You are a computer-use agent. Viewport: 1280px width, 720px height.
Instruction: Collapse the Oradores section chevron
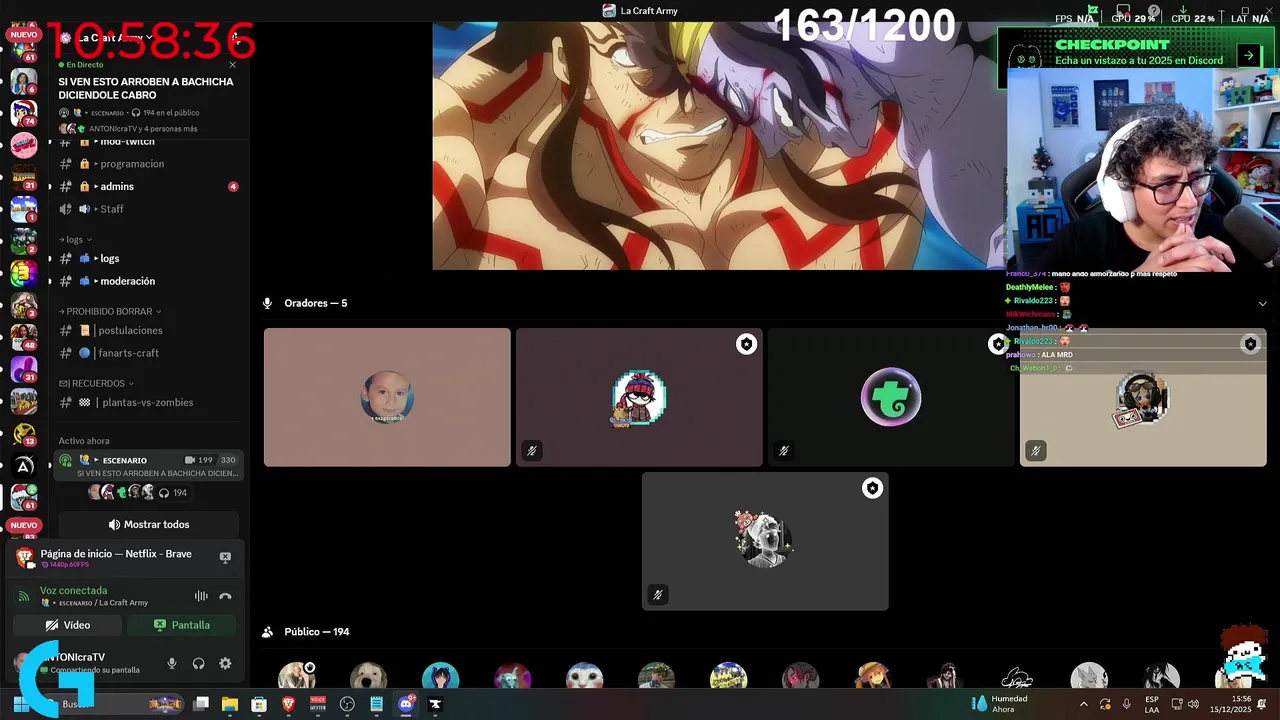coord(1262,303)
